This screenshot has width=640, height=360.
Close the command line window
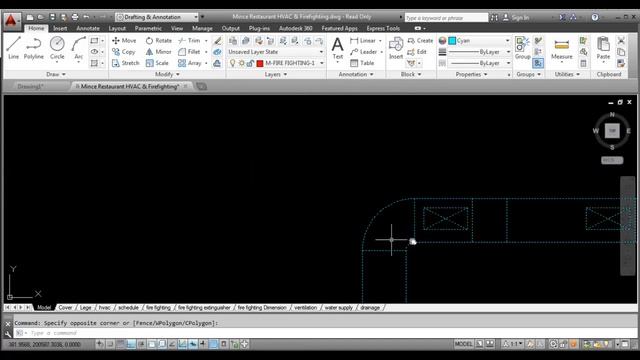[x=8, y=324]
